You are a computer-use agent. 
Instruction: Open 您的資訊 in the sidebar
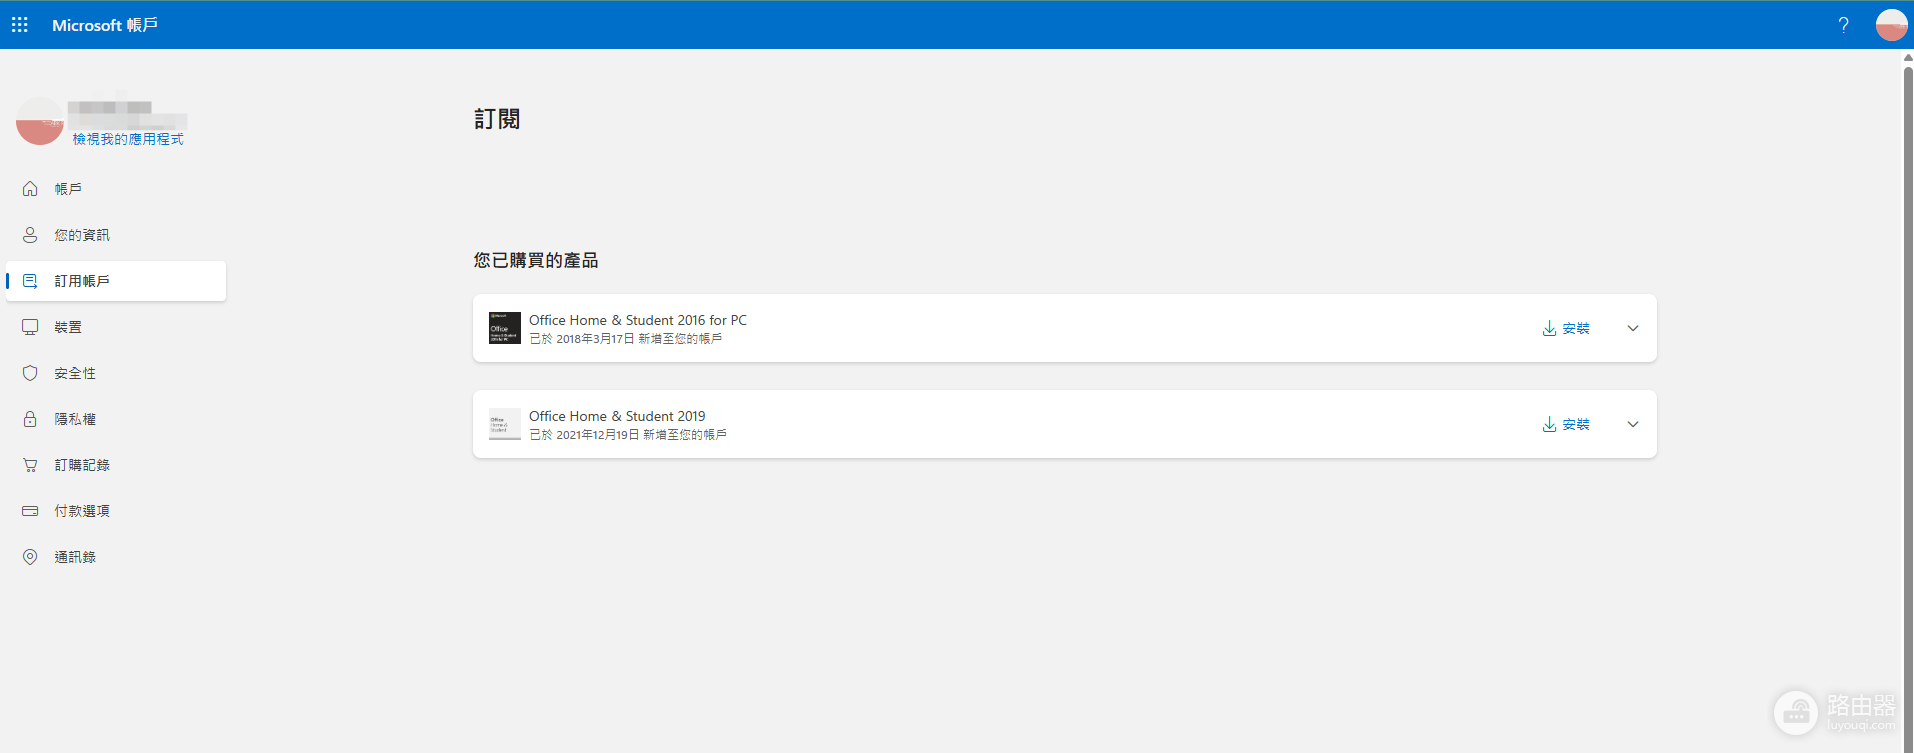click(116, 235)
